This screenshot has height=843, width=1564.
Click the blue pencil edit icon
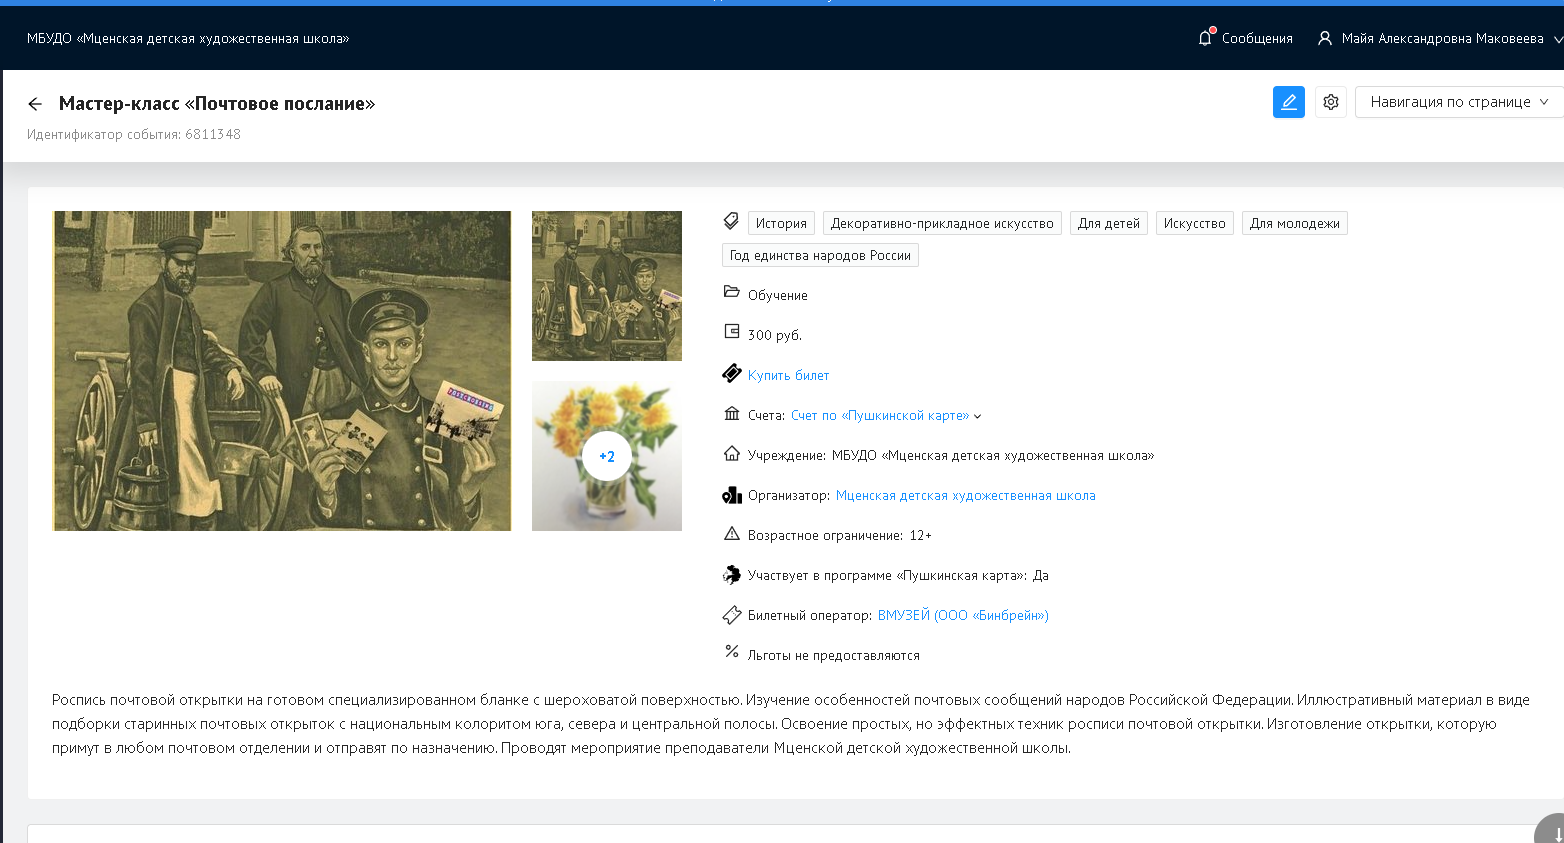[x=1288, y=102]
